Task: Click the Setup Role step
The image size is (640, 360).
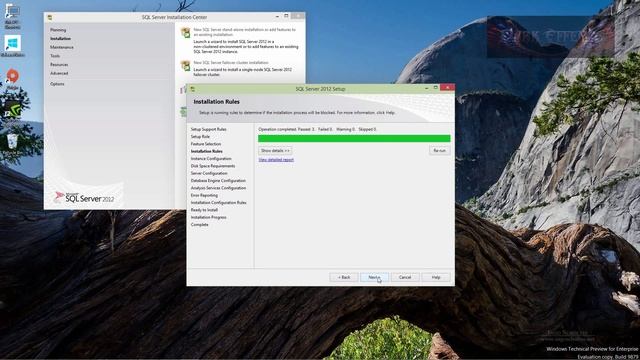Action: [x=200, y=137]
